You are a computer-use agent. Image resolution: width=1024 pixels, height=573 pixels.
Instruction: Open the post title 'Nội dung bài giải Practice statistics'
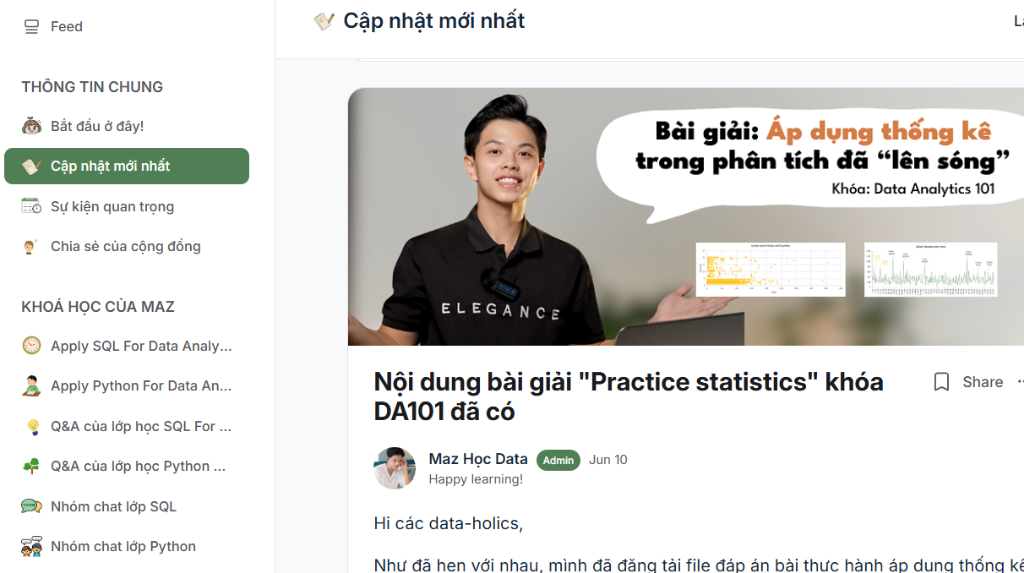[628, 397]
